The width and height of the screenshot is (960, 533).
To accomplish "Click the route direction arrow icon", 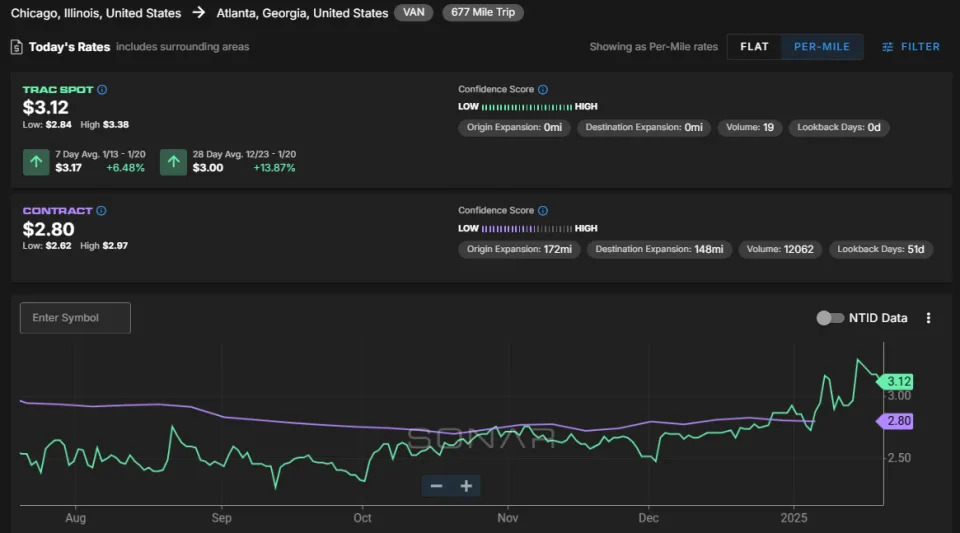I will [199, 13].
